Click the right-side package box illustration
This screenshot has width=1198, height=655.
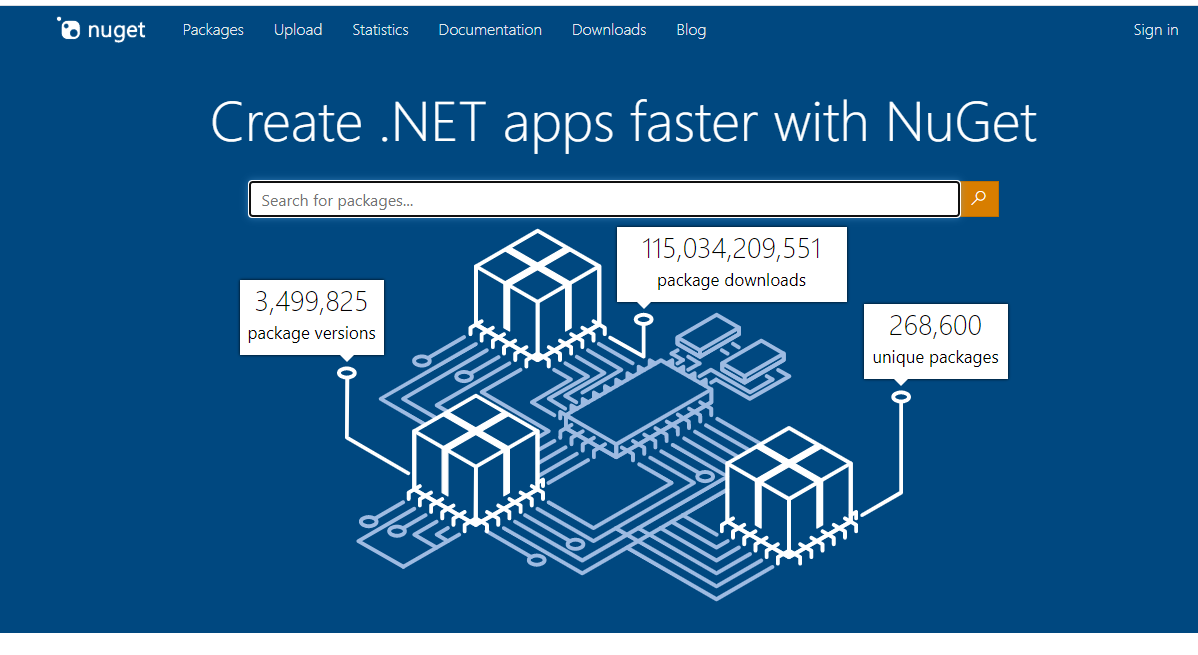coord(789,490)
